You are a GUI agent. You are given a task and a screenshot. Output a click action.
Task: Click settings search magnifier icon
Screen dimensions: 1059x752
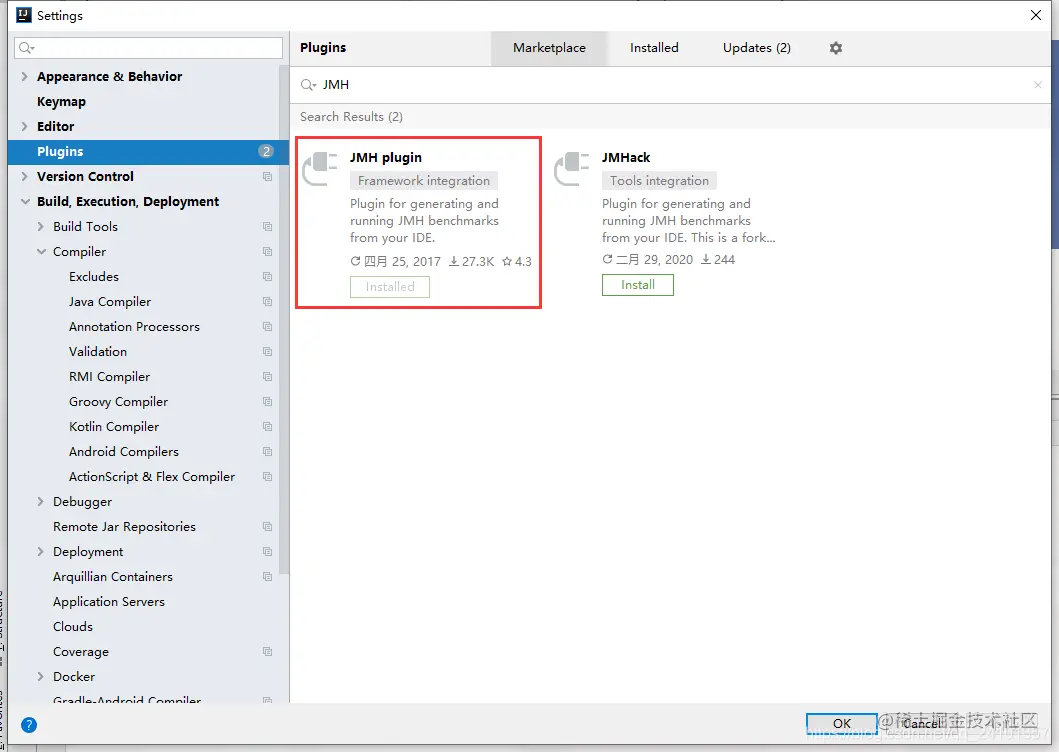(x=26, y=47)
